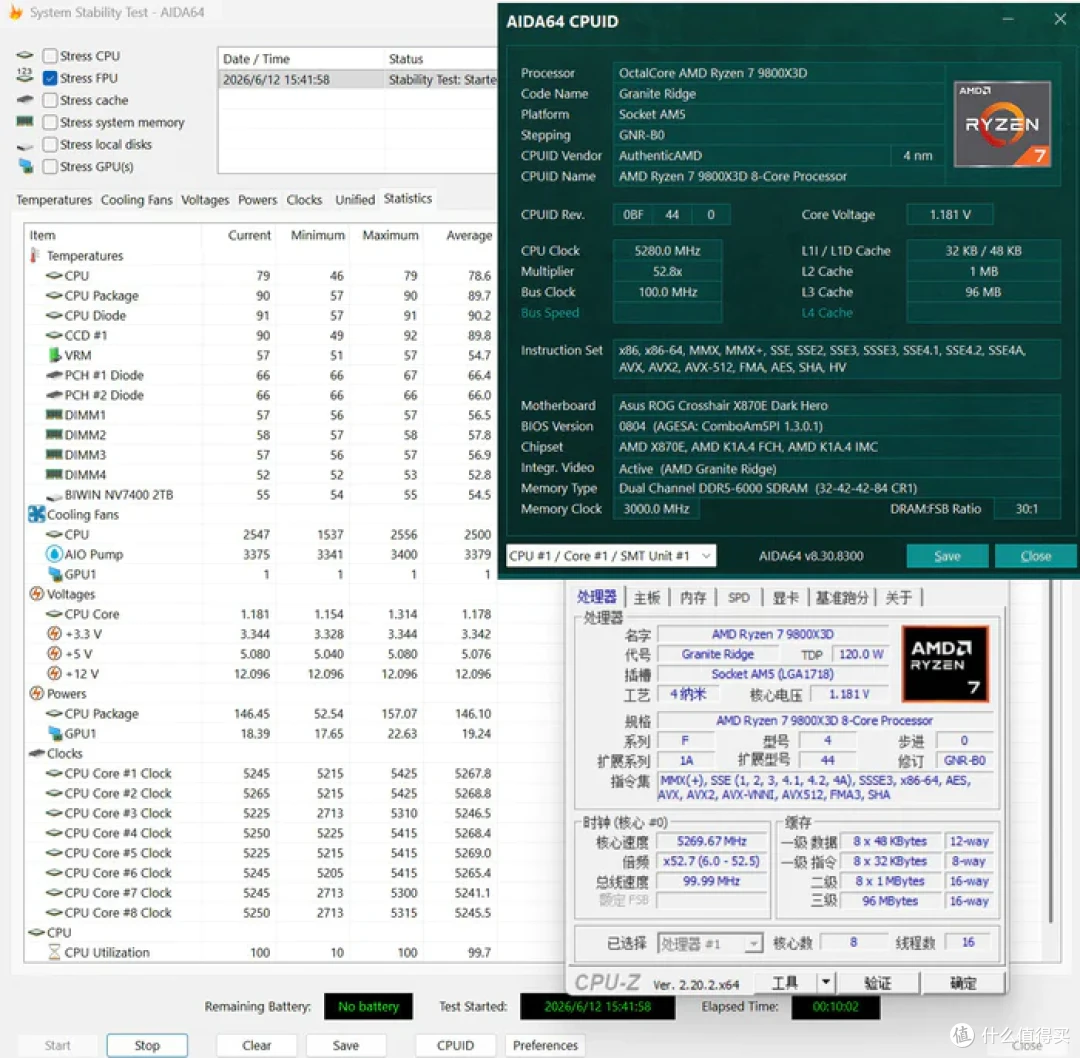Tick the Stress system memory checkbox

pos(50,122)
